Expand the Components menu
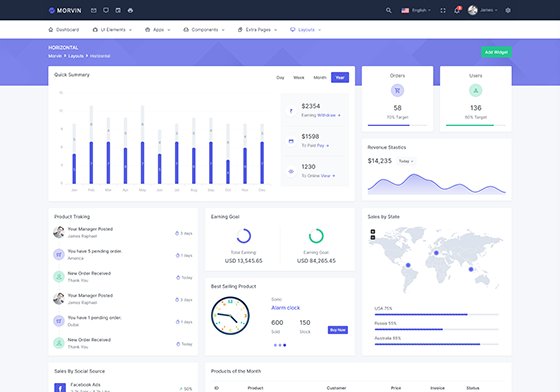The image size is (560, 392). [x=204, y=30]
